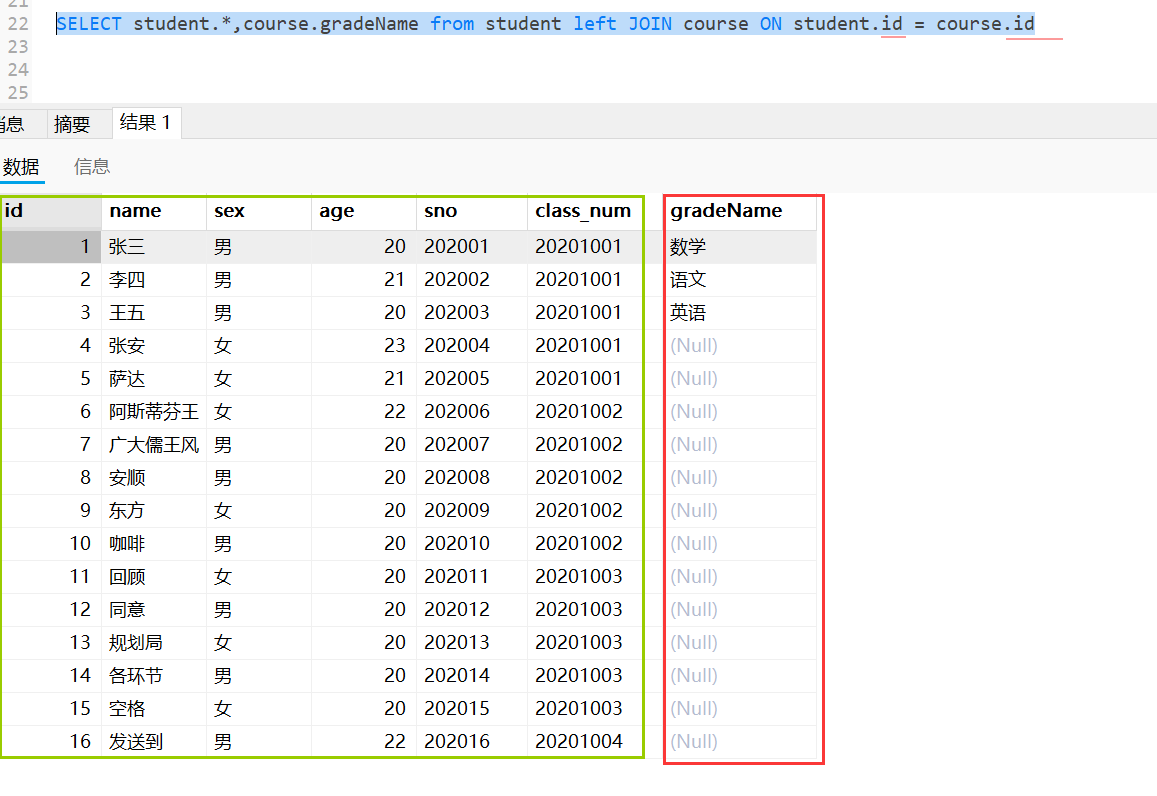Image resolution: width=1157 pixels, height=796 pixels.
Task: Open the 信息 sub-tab
Action: click(92, 167)
